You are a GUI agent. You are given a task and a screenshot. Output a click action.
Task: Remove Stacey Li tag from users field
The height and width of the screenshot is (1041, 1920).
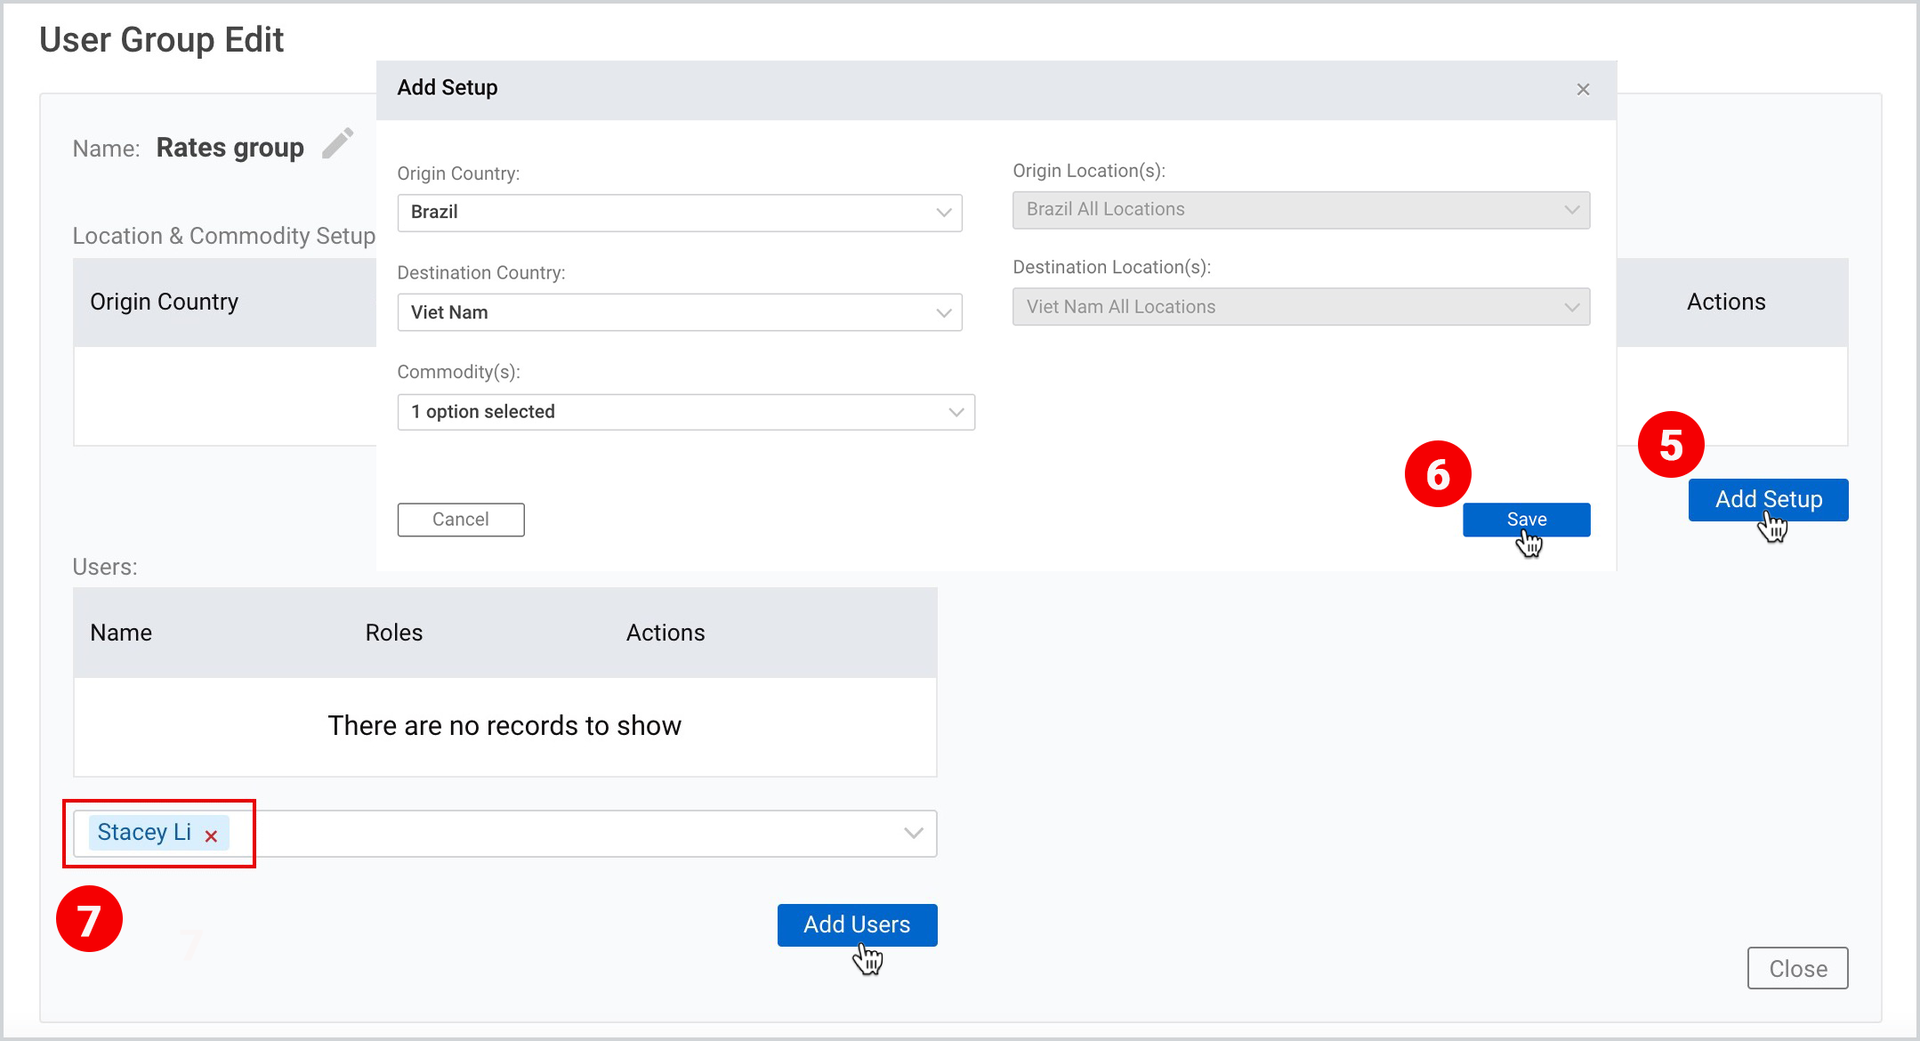(211, 836)
